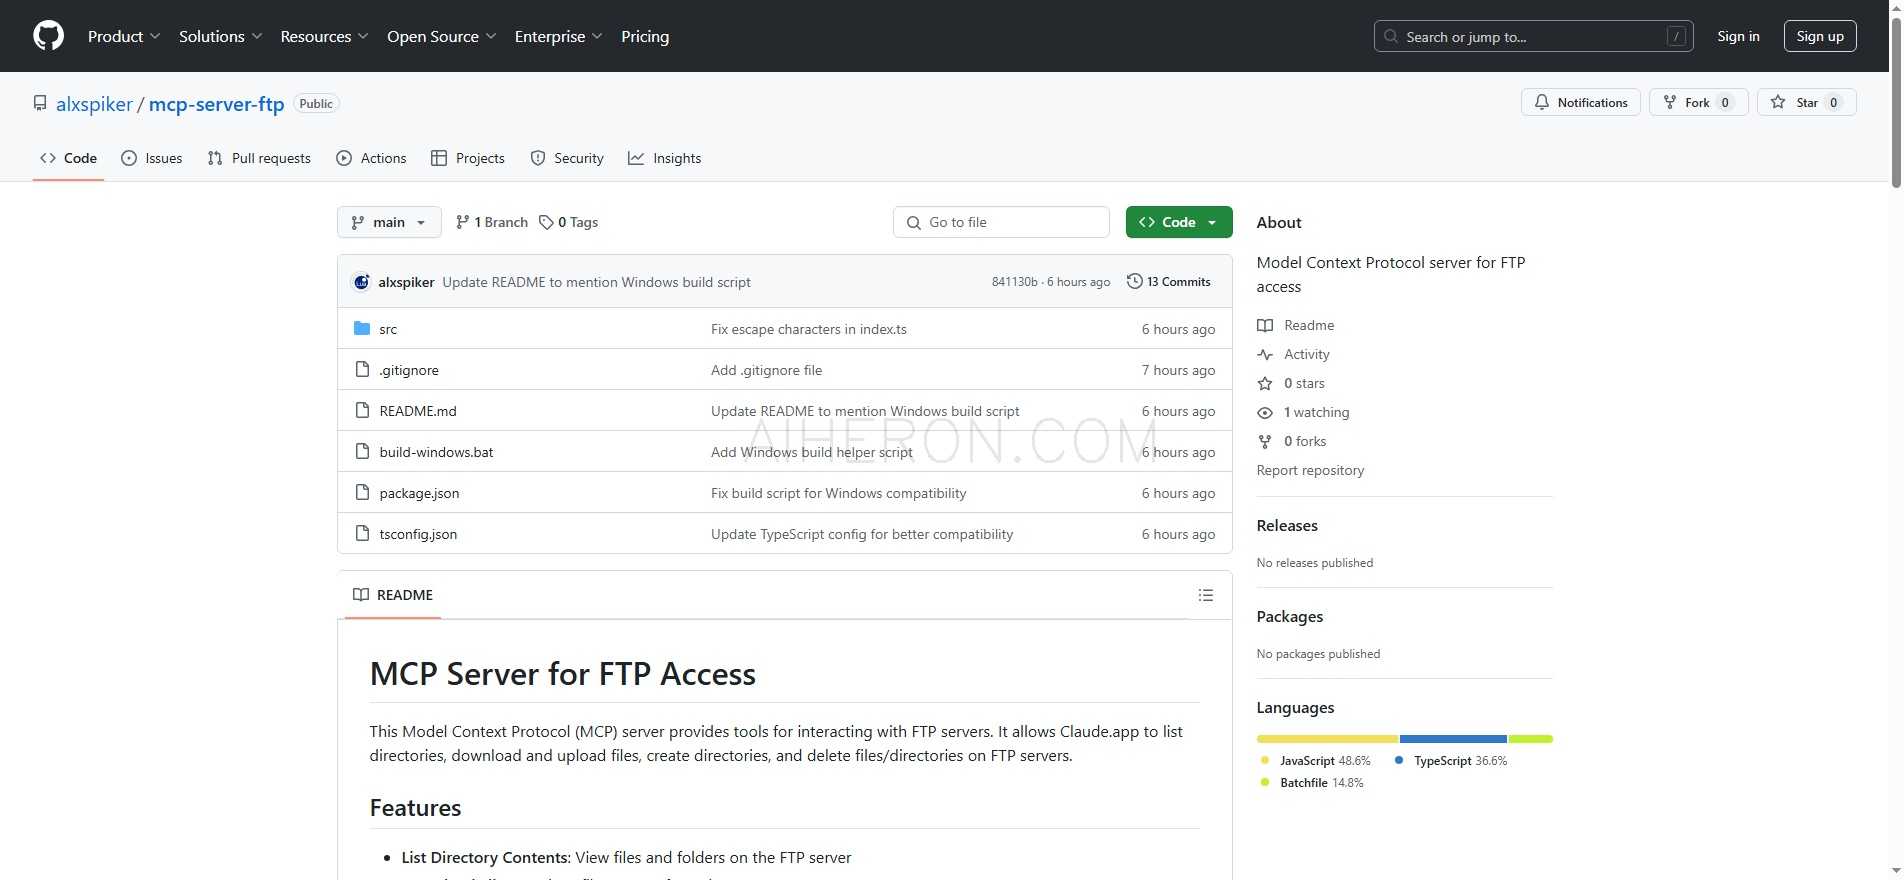Focus the Go to file input

[x=1001, y=222]
